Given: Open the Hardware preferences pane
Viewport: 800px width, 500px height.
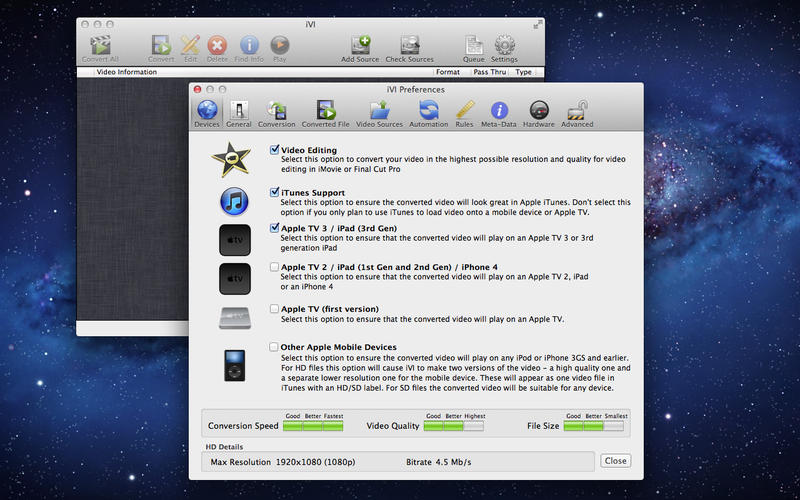Looking at the screenshot, I should pos(538,112).
